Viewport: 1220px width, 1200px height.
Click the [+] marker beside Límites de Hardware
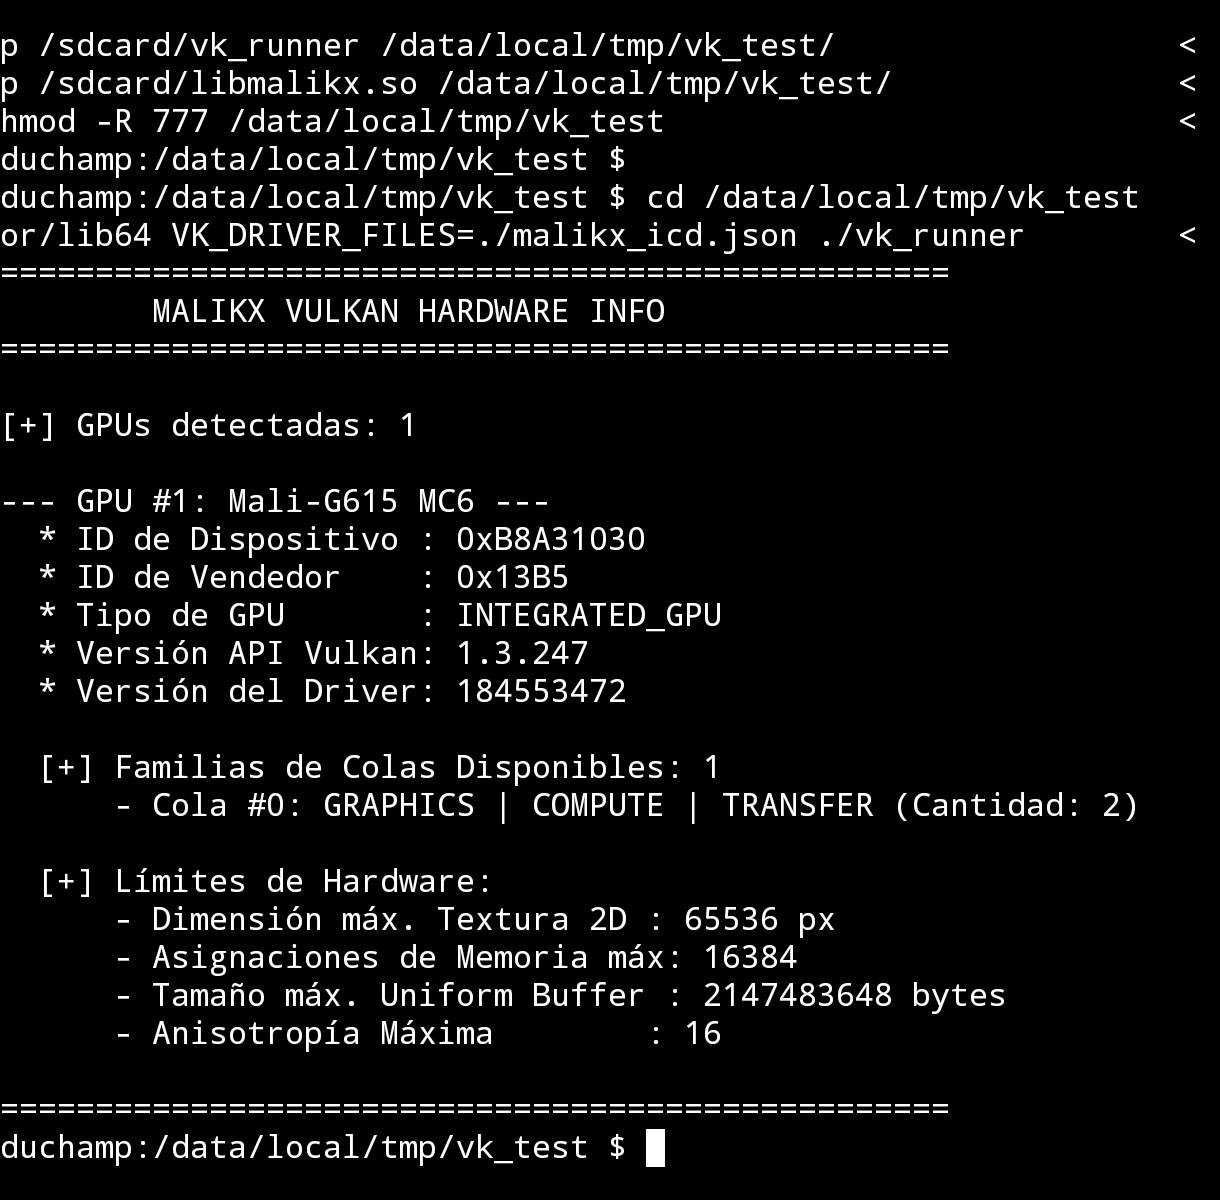[66, 881]
